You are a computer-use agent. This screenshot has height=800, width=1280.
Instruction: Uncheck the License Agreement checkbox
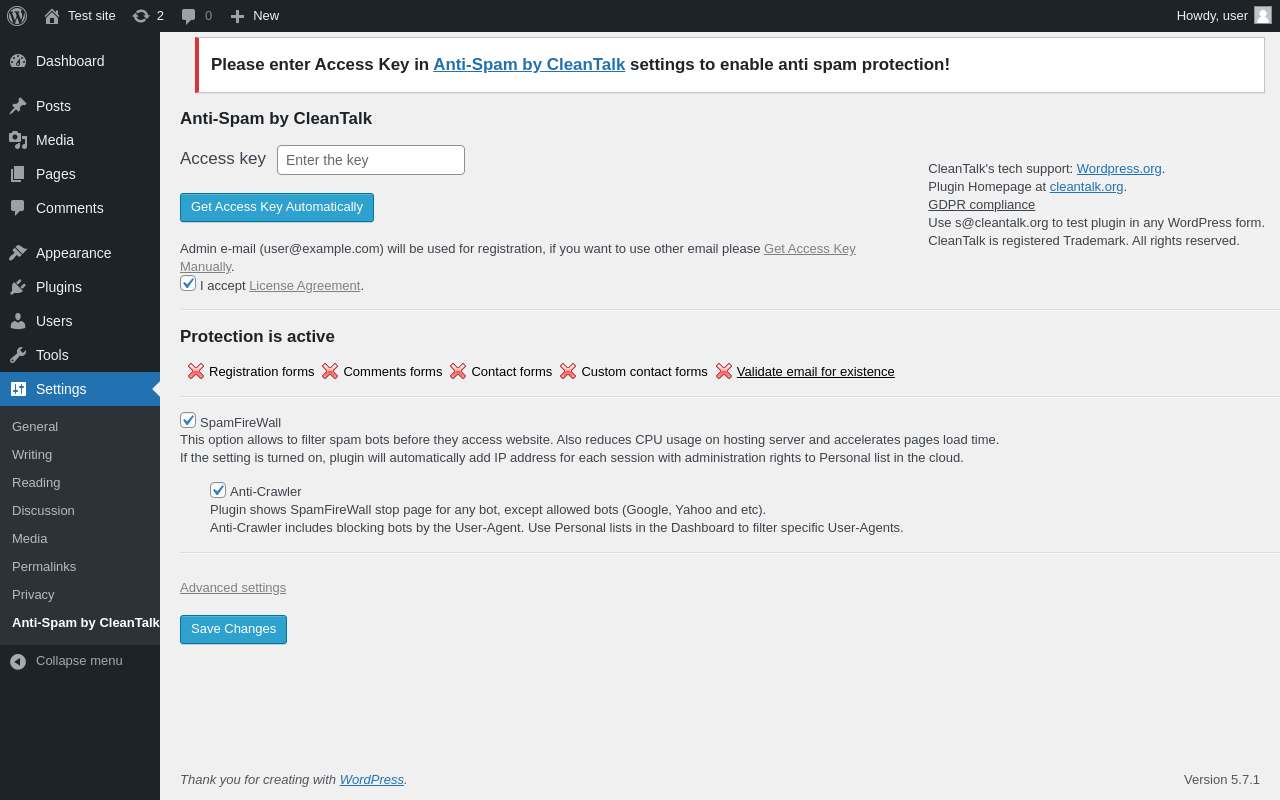pos(188,283)
